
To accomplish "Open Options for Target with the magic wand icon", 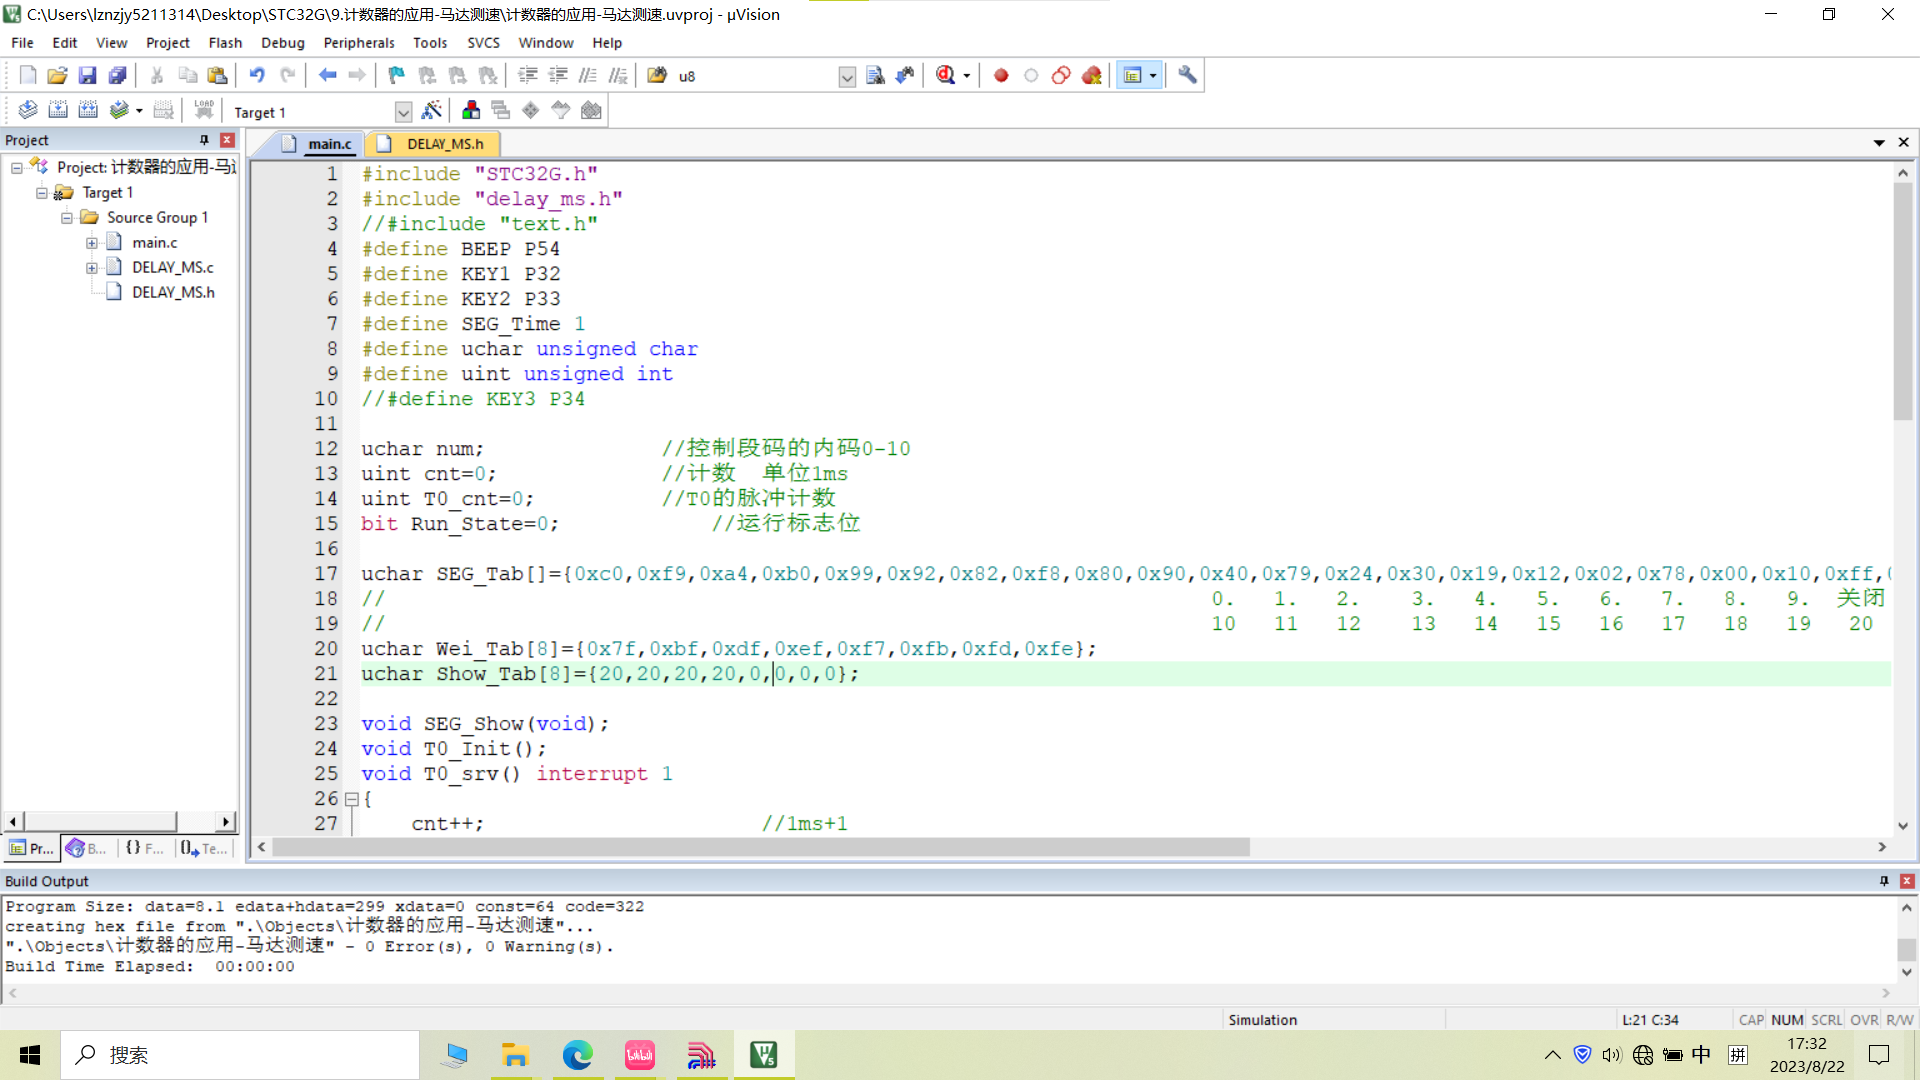I will [x=432, y=110].
